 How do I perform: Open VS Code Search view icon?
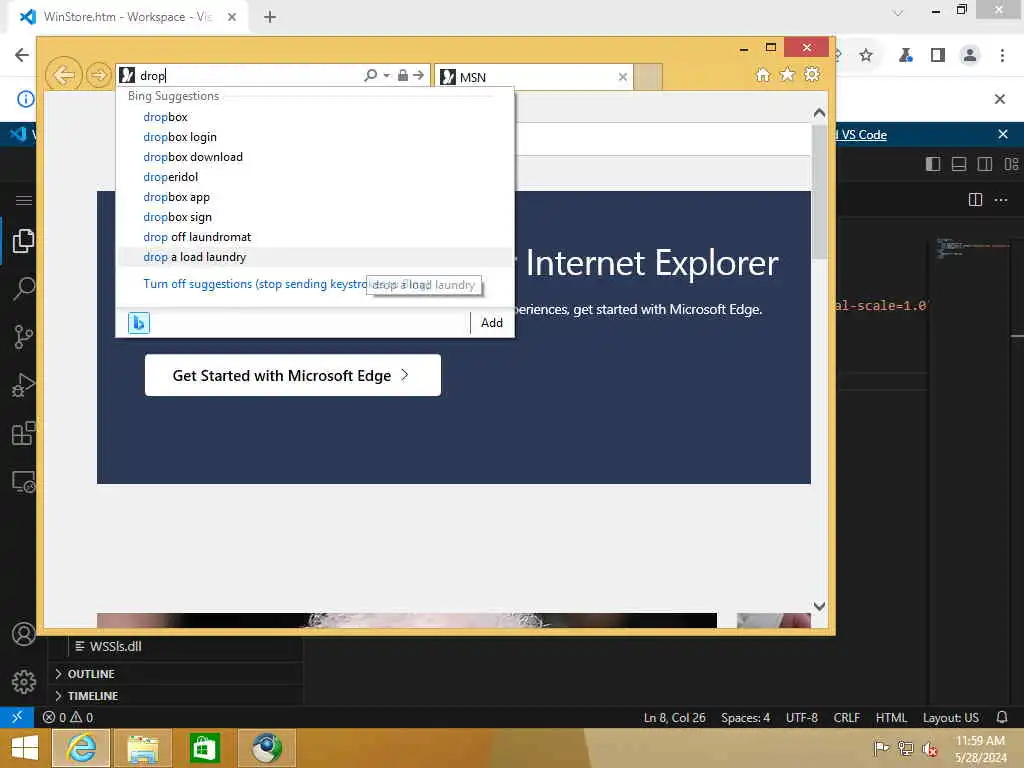(x=24, y=288)
